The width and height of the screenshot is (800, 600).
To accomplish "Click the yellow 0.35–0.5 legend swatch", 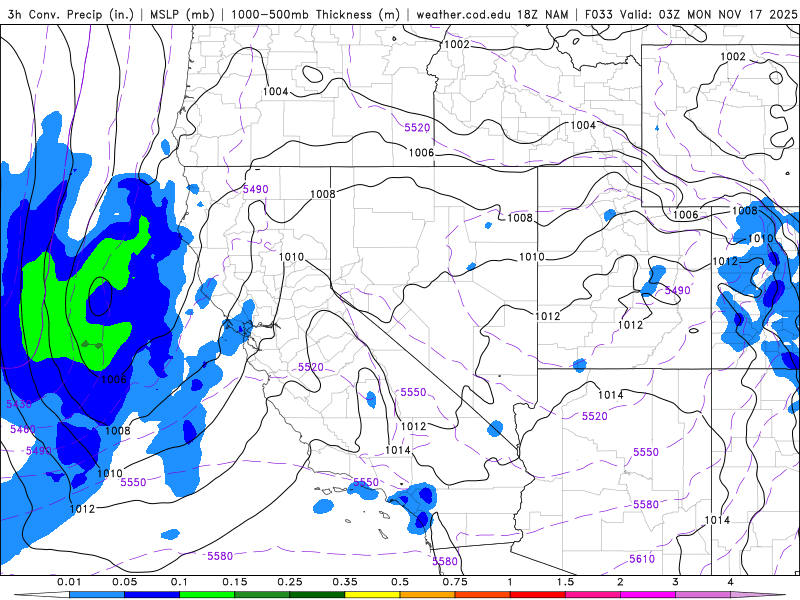I will click(x=372, y=595).
